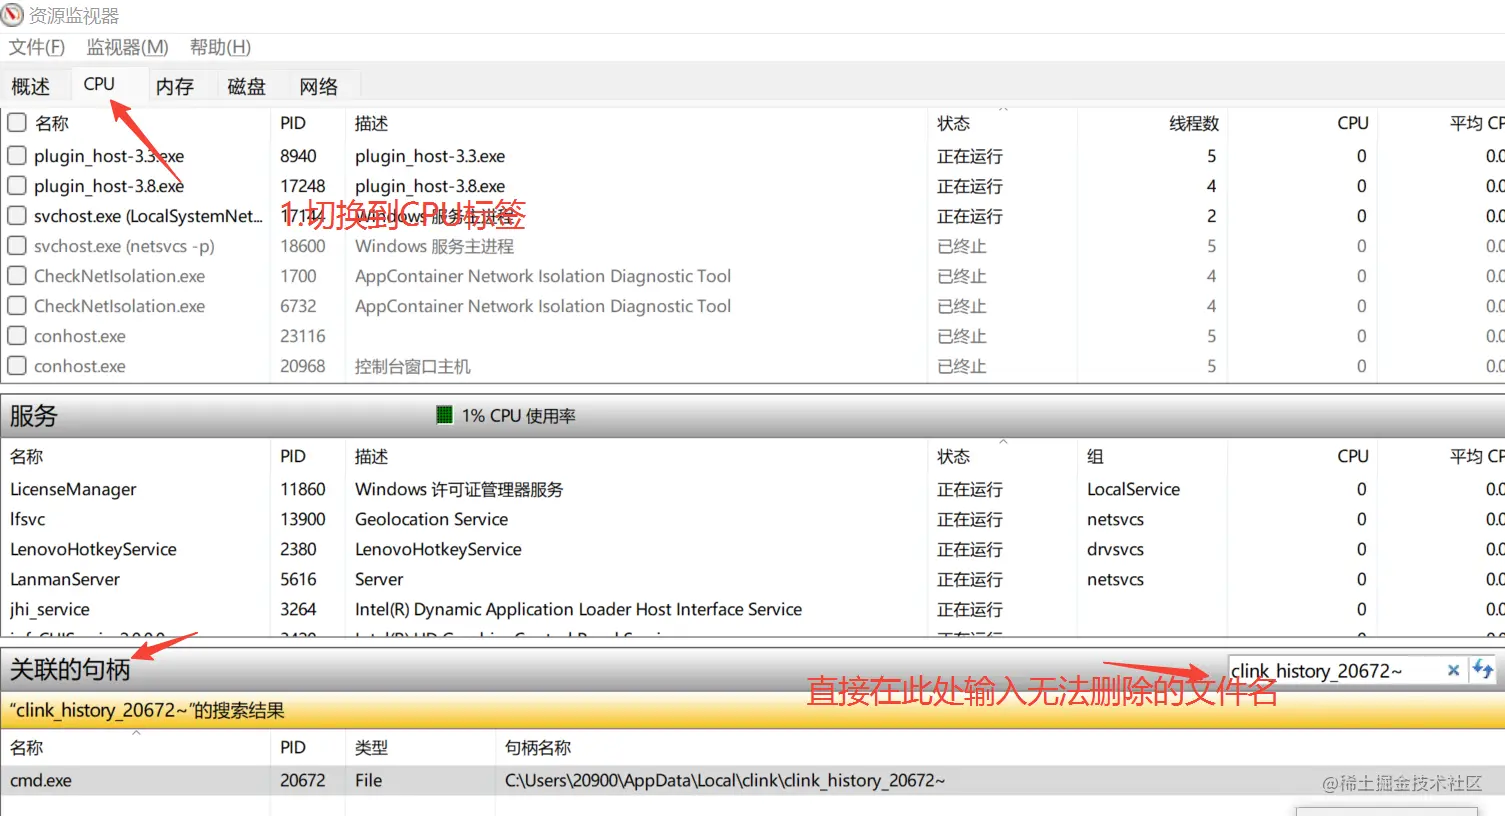Sort services by 状态 column header

pos(953,456)
